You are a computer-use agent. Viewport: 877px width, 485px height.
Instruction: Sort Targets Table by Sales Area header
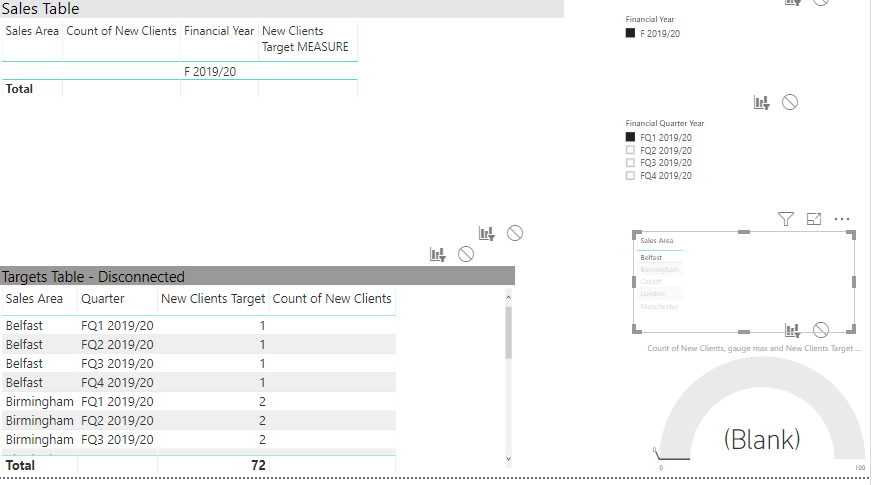(x=34, y=299)
